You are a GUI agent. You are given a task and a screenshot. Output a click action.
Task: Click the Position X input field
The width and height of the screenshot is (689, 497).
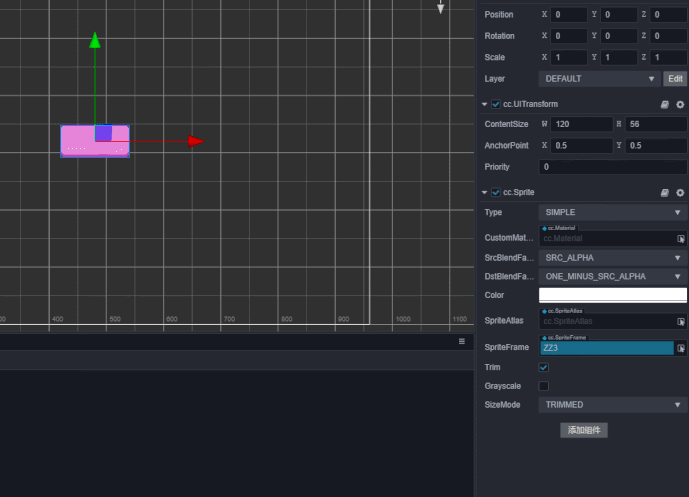pyautogui.click(x=569, y=15)
